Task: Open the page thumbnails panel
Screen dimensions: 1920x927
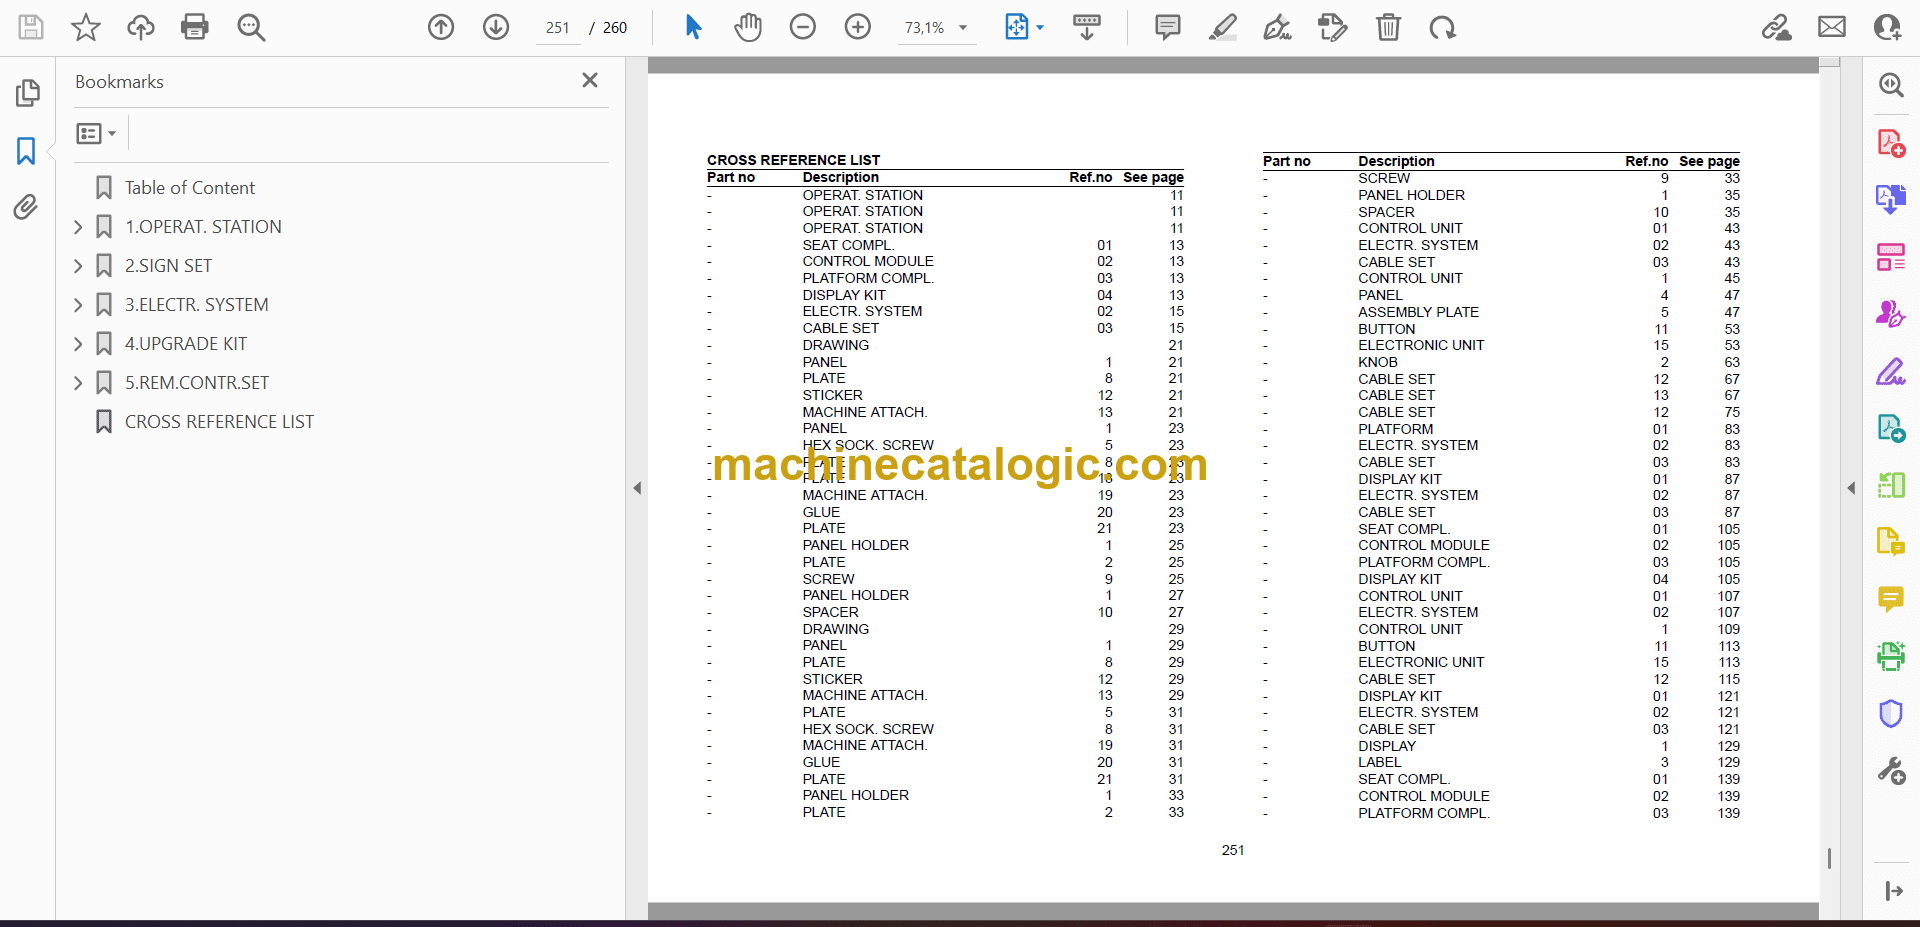Action: 27,93
